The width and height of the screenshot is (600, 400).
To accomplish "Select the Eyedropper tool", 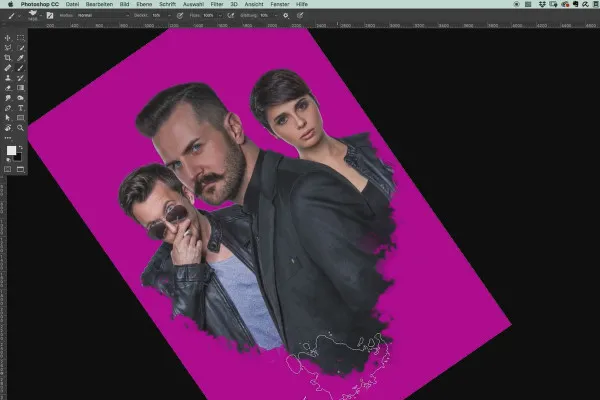I will point(20,58).
